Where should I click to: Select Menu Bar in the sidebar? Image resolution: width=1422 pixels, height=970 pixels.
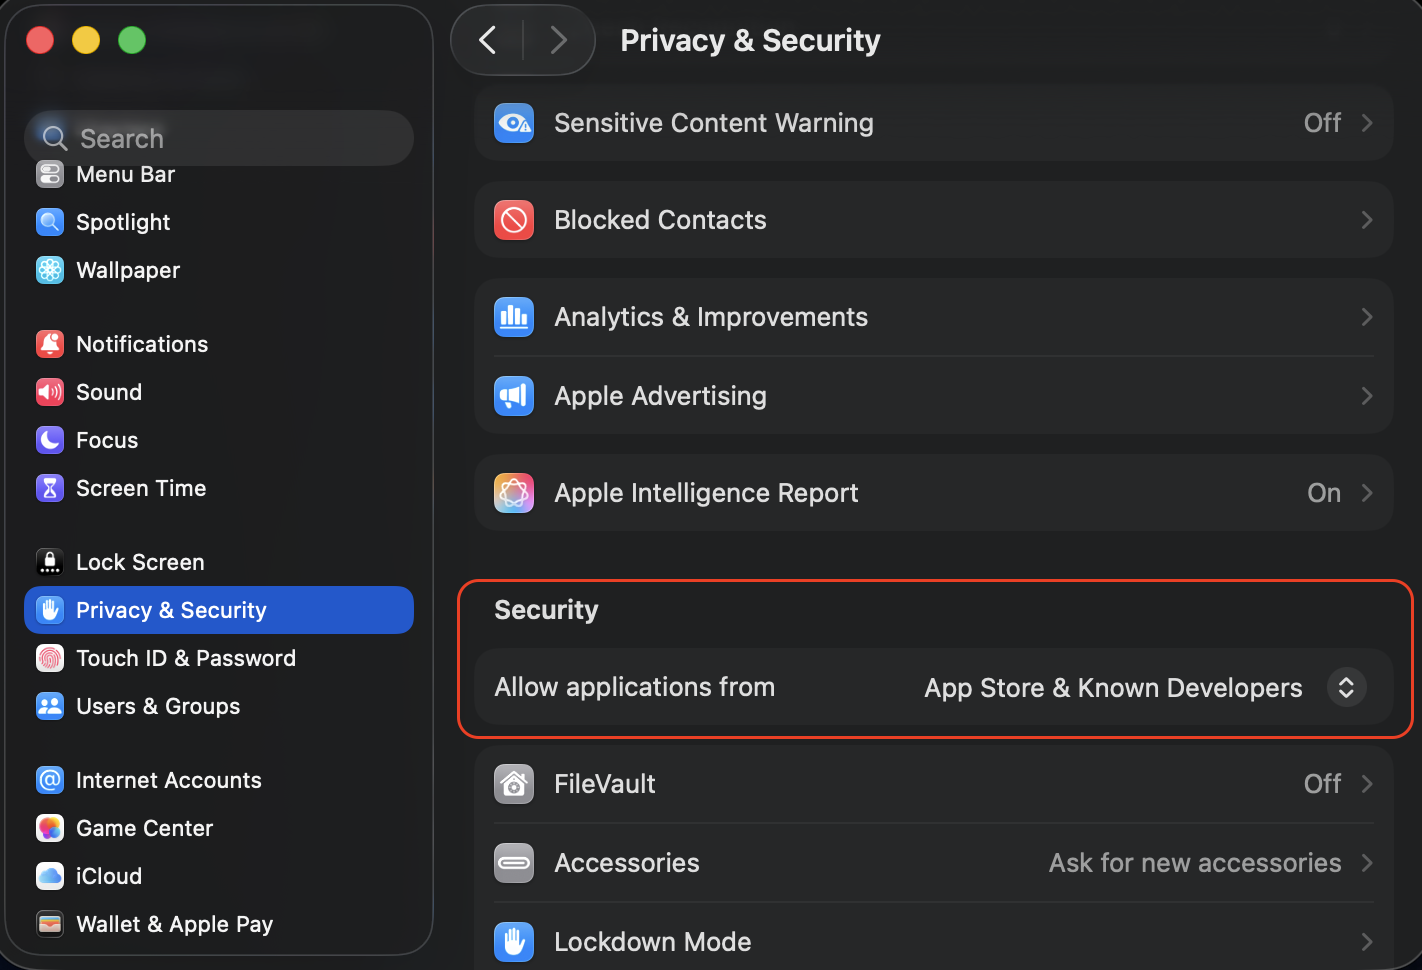(x=219, y=174)
